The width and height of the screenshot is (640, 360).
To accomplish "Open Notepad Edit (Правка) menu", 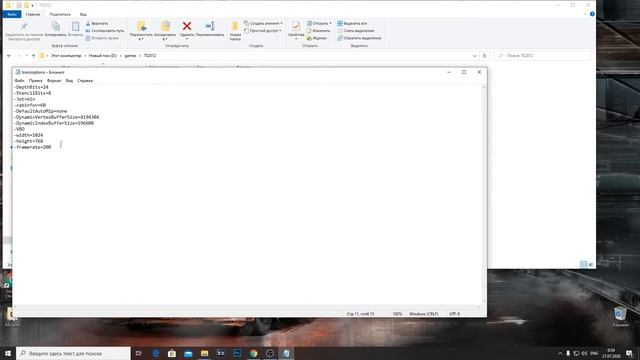I will point(36,81).
